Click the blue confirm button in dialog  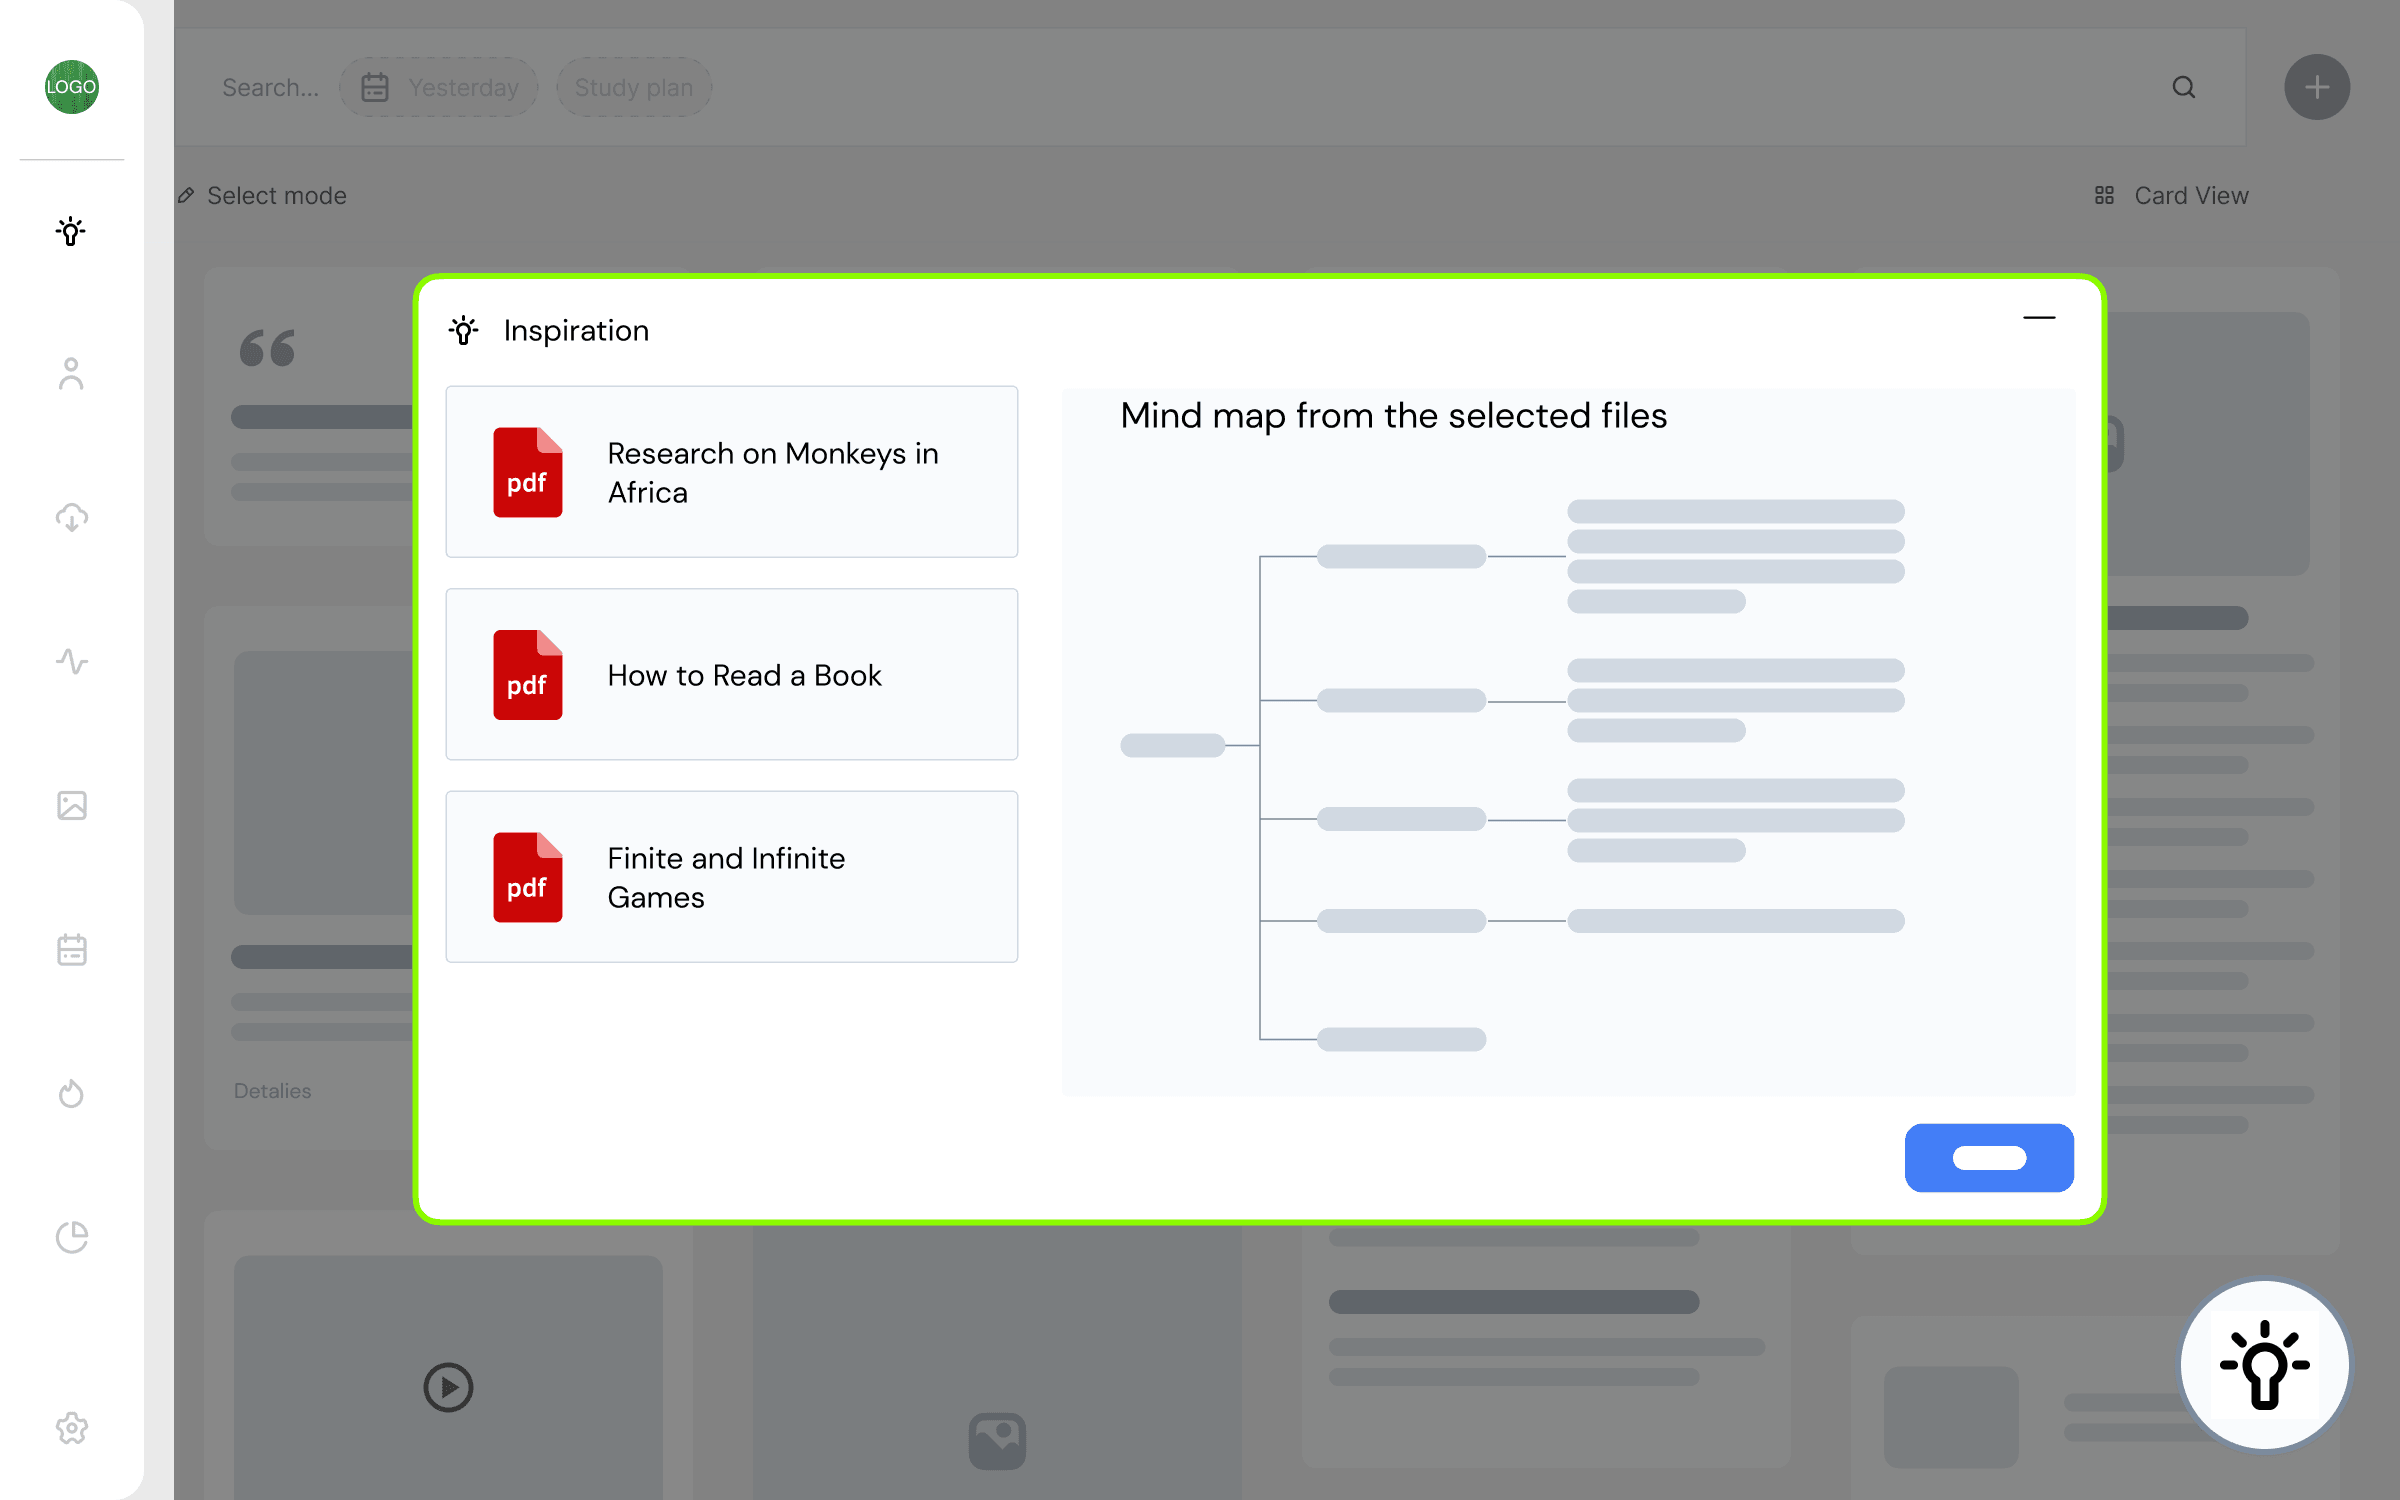tap(1988, 1157)
